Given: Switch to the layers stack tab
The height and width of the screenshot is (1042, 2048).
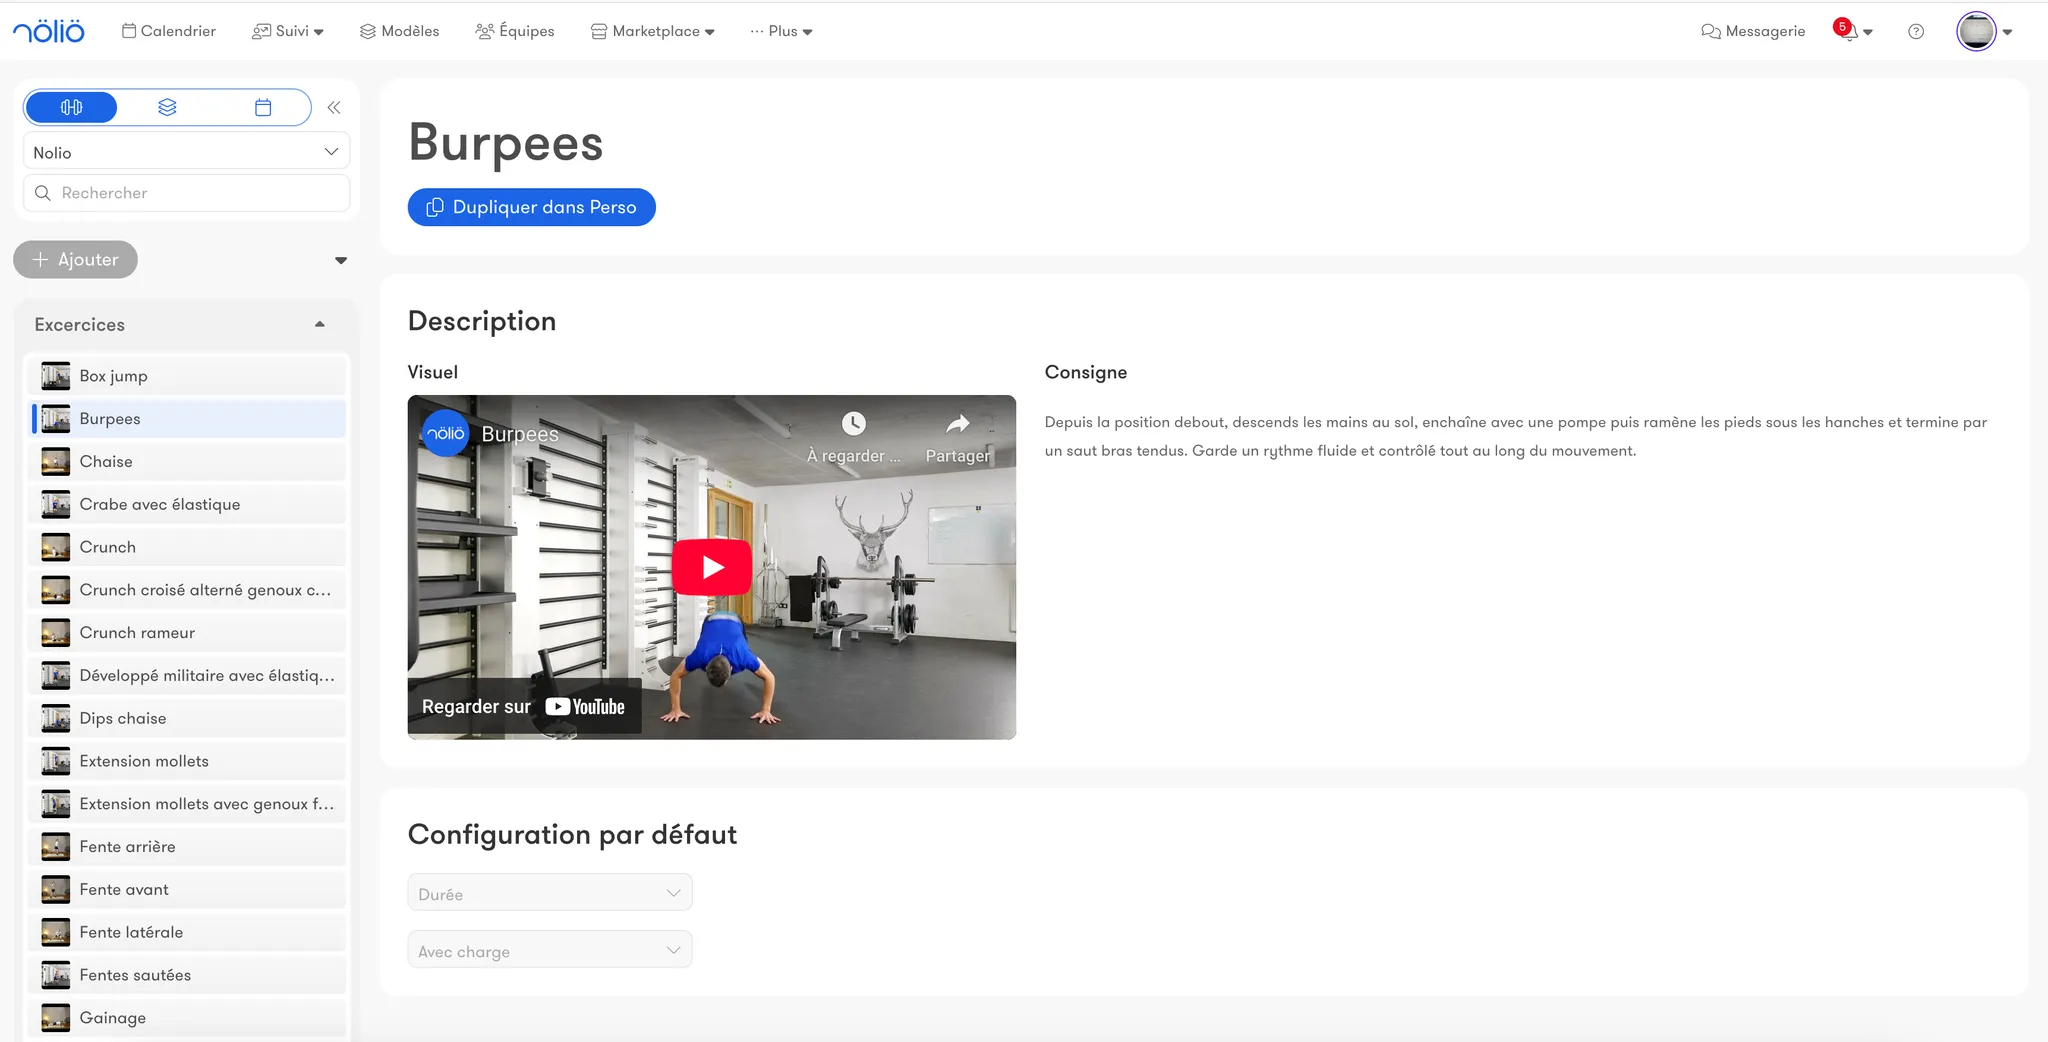Looking at the screenshot, I should 167,107.
